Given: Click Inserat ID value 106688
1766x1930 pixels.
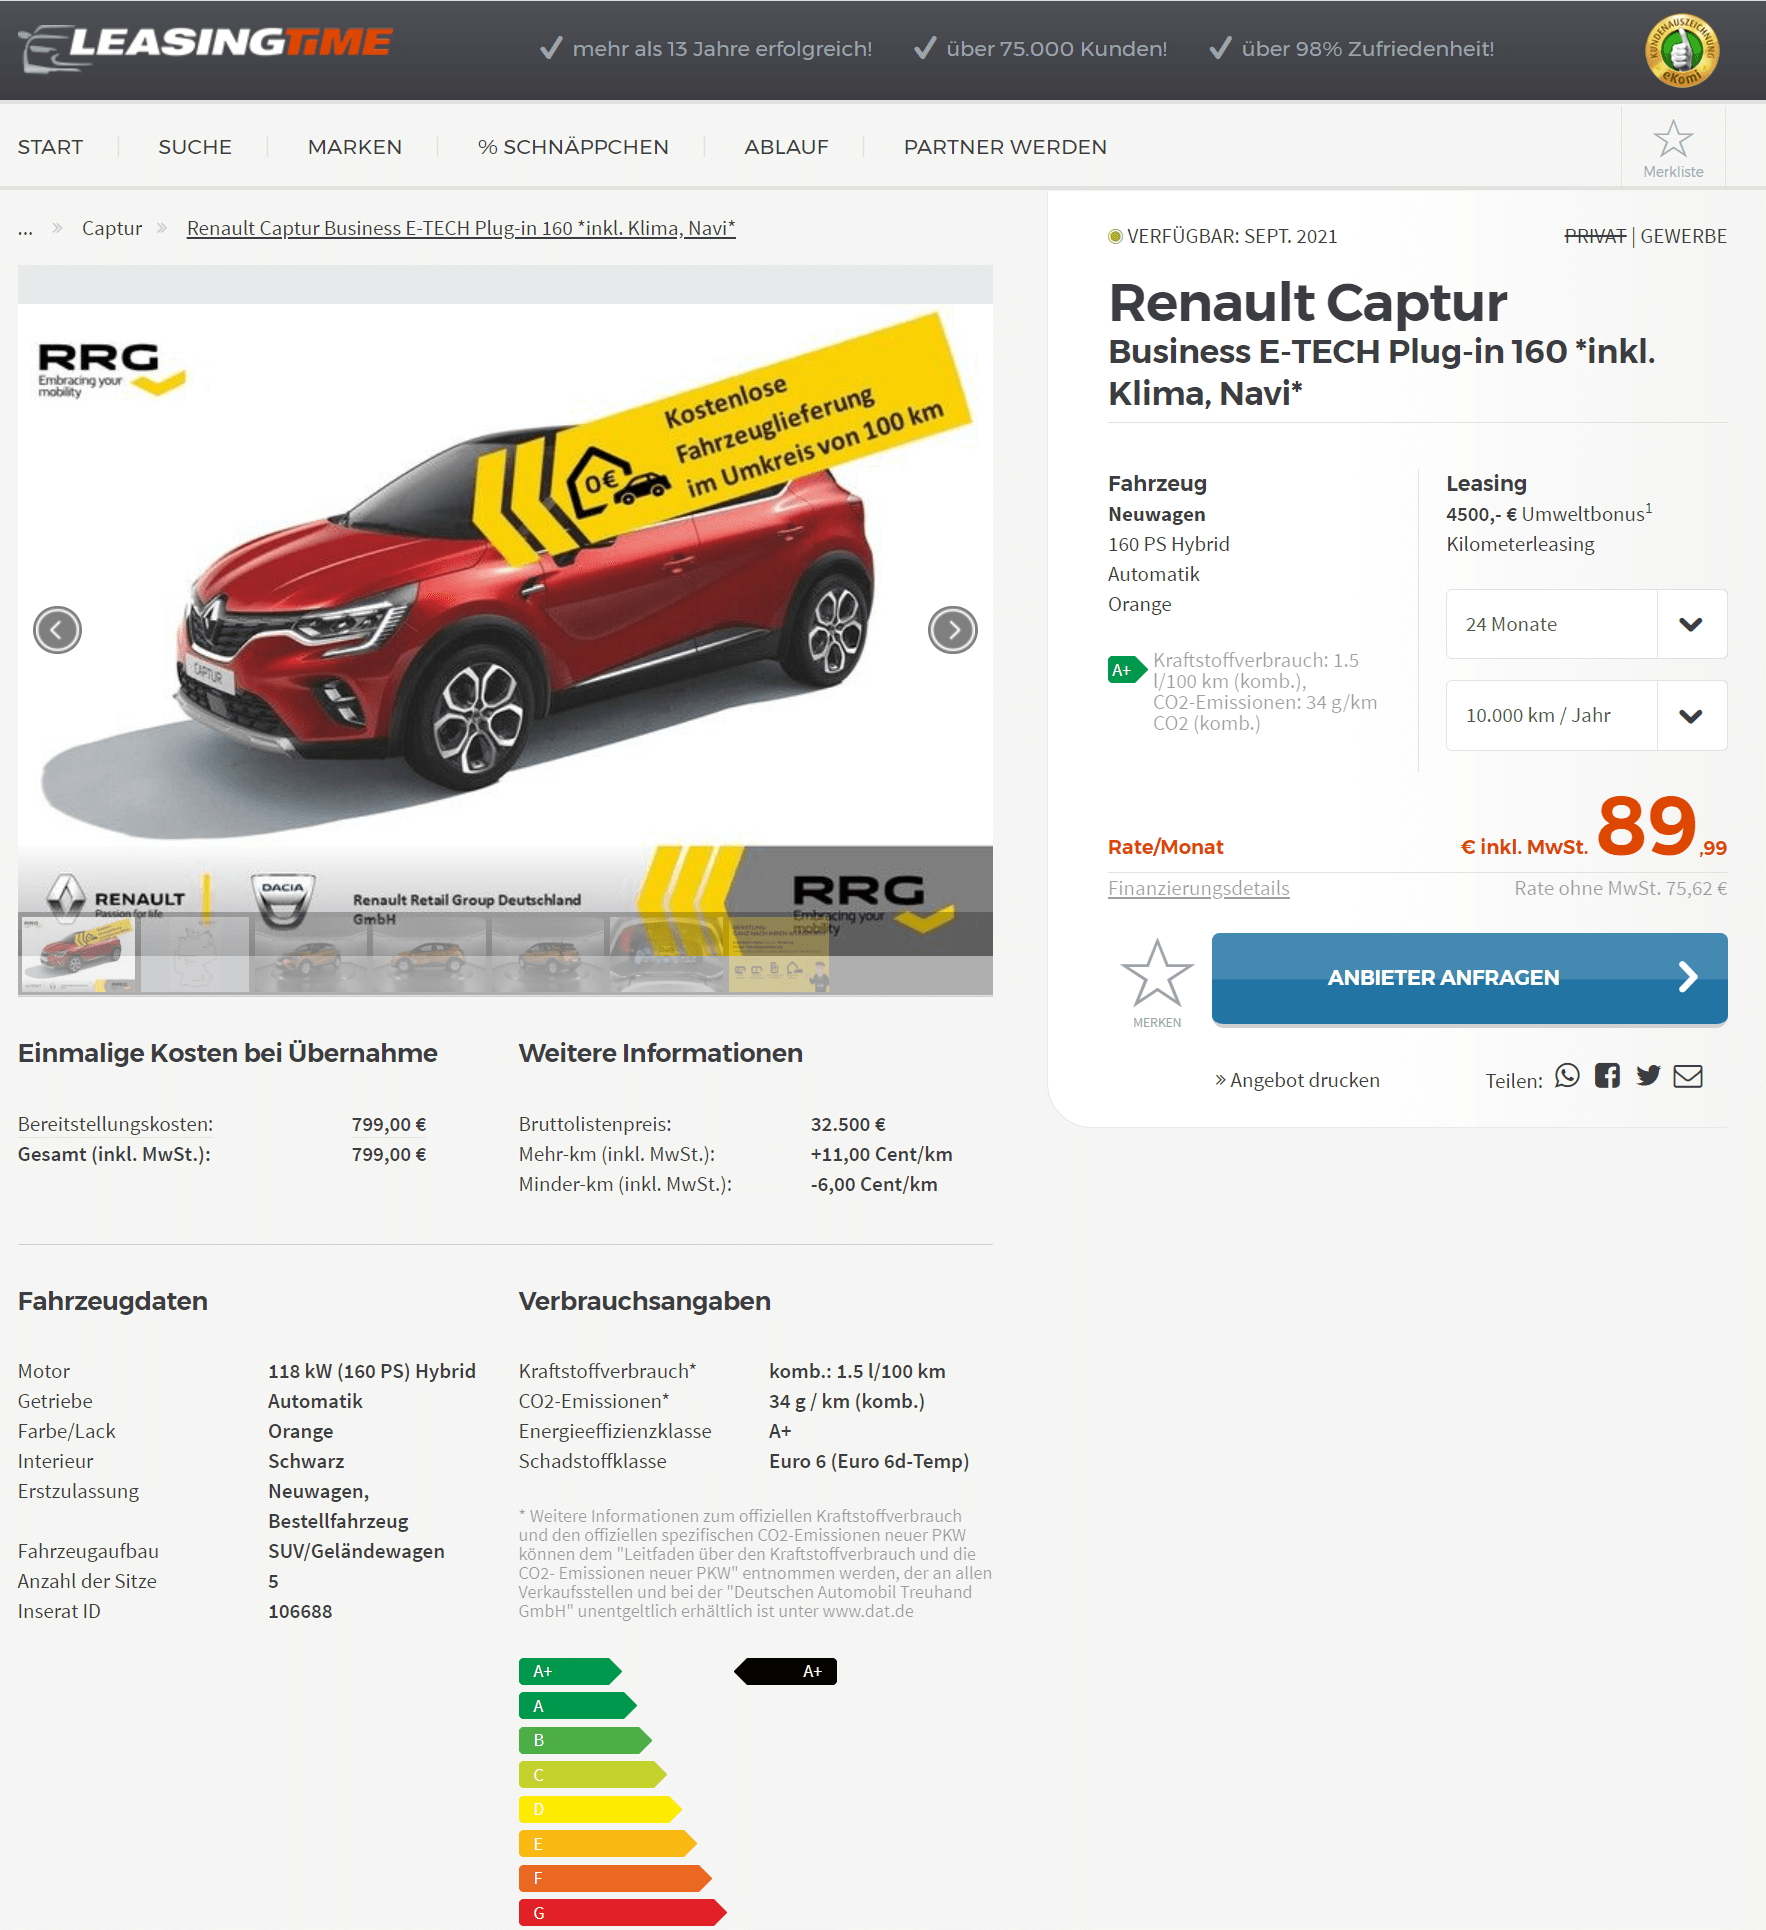Looking at the screenshot, I should pos(300,1611).
